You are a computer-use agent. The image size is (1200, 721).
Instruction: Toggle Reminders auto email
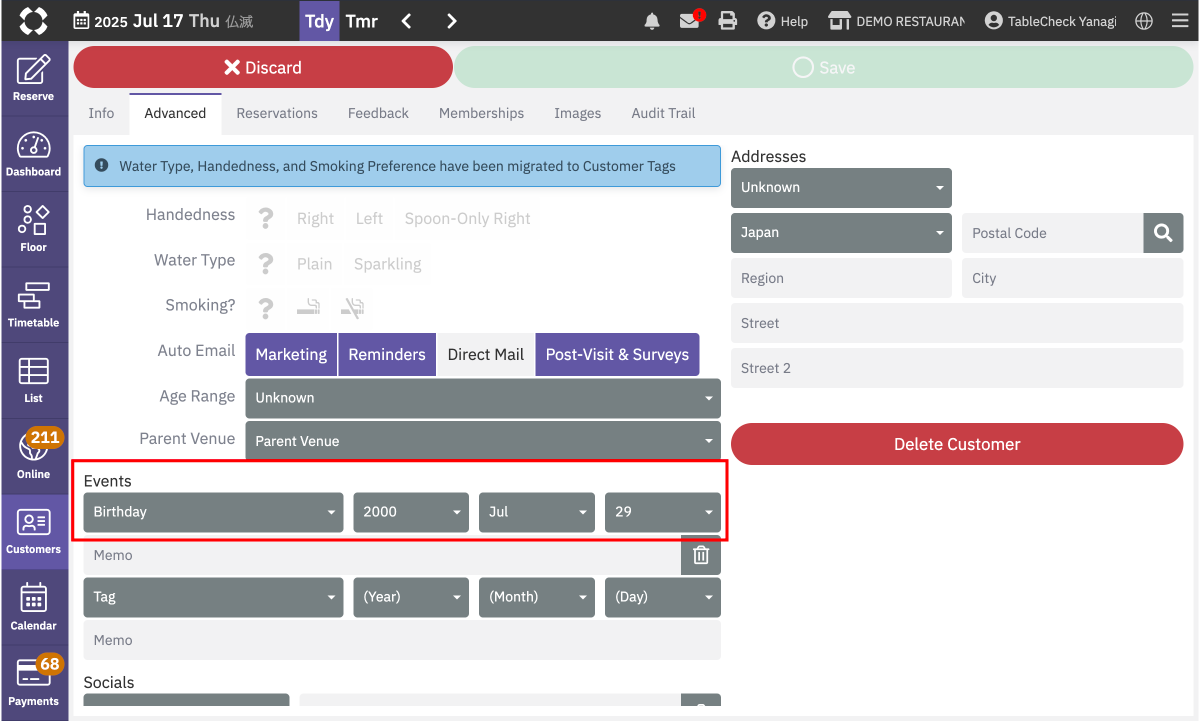(x=387, y=354)
